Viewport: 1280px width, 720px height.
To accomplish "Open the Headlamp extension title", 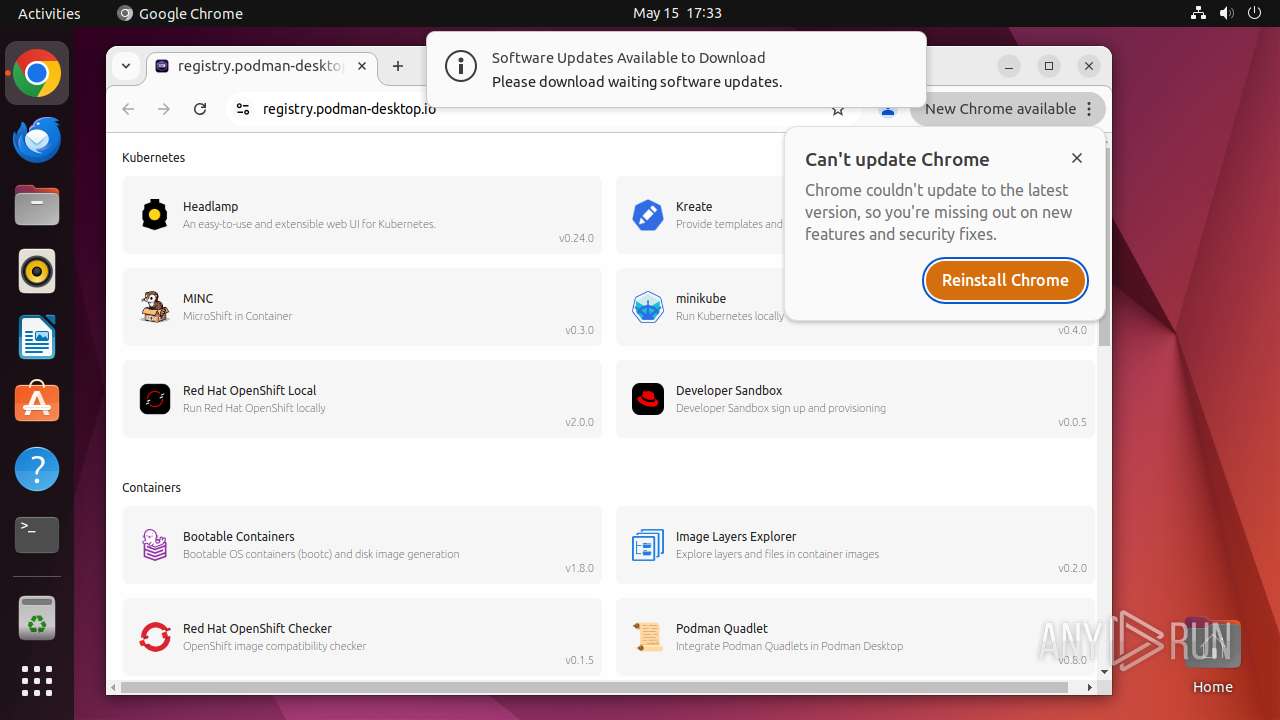I will coord(210,207).
